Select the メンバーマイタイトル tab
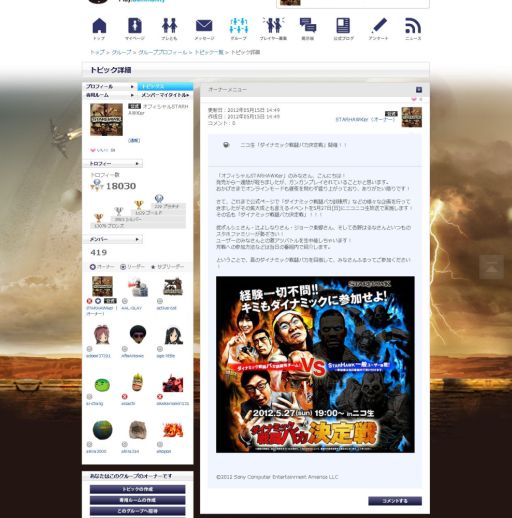Screen dimensions: 512x518 pyautogui.click(x=166, y=95)
